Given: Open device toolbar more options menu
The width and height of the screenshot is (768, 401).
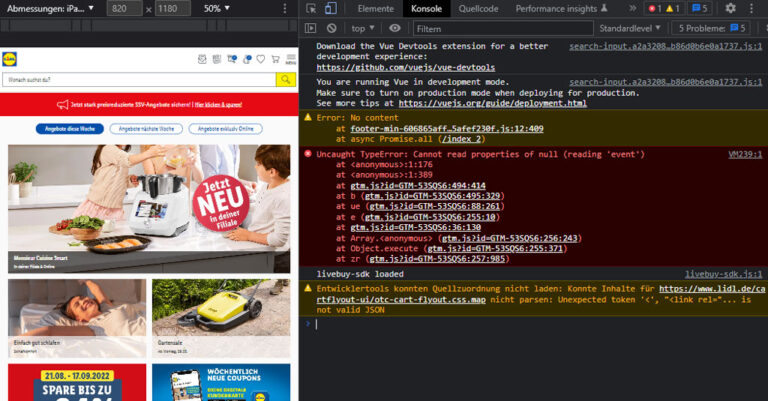Looking at the screenshot, I should 285,8.
